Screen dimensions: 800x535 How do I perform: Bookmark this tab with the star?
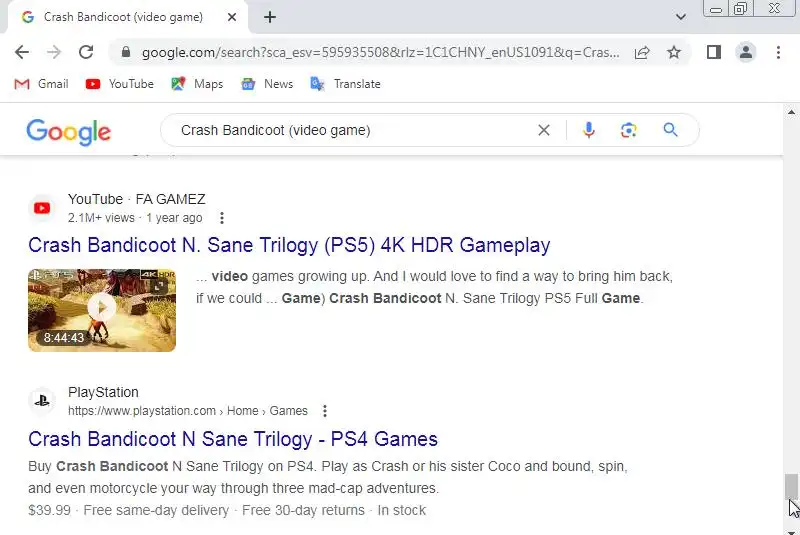[674, 52]
